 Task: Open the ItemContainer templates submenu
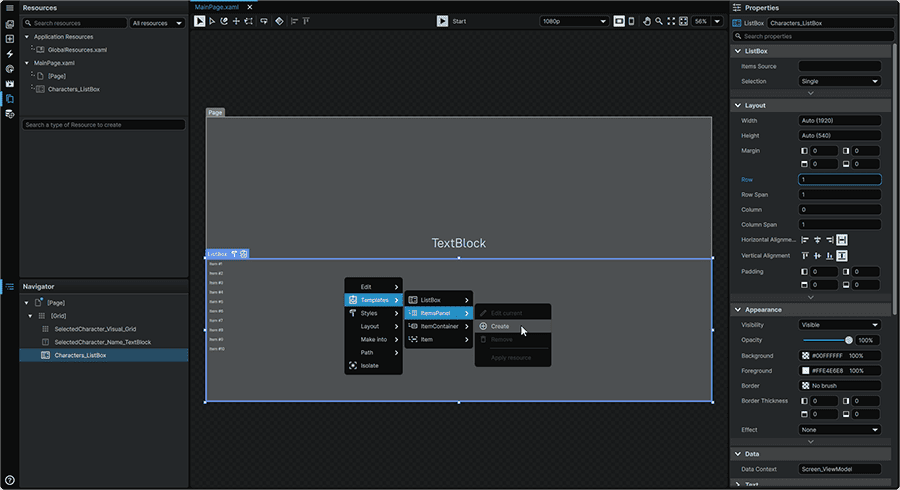click(439, 326)
